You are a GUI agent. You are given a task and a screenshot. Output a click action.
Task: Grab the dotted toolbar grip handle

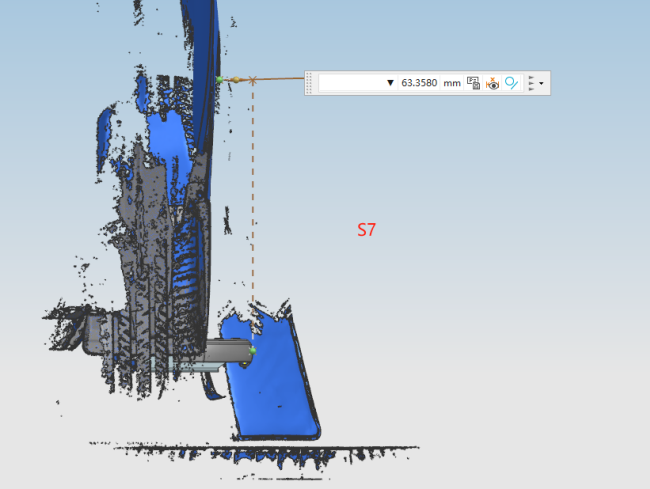tap(310, 84)
